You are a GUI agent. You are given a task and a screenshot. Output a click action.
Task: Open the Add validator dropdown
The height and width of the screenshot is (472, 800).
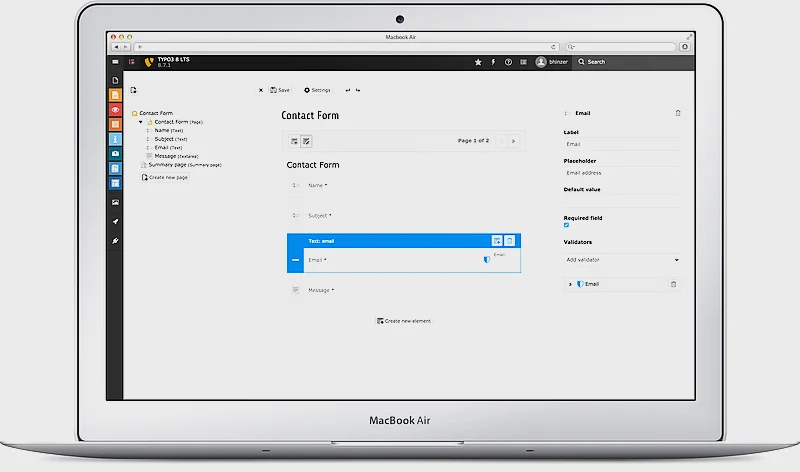pyautogui.click(x=621, y=260)
